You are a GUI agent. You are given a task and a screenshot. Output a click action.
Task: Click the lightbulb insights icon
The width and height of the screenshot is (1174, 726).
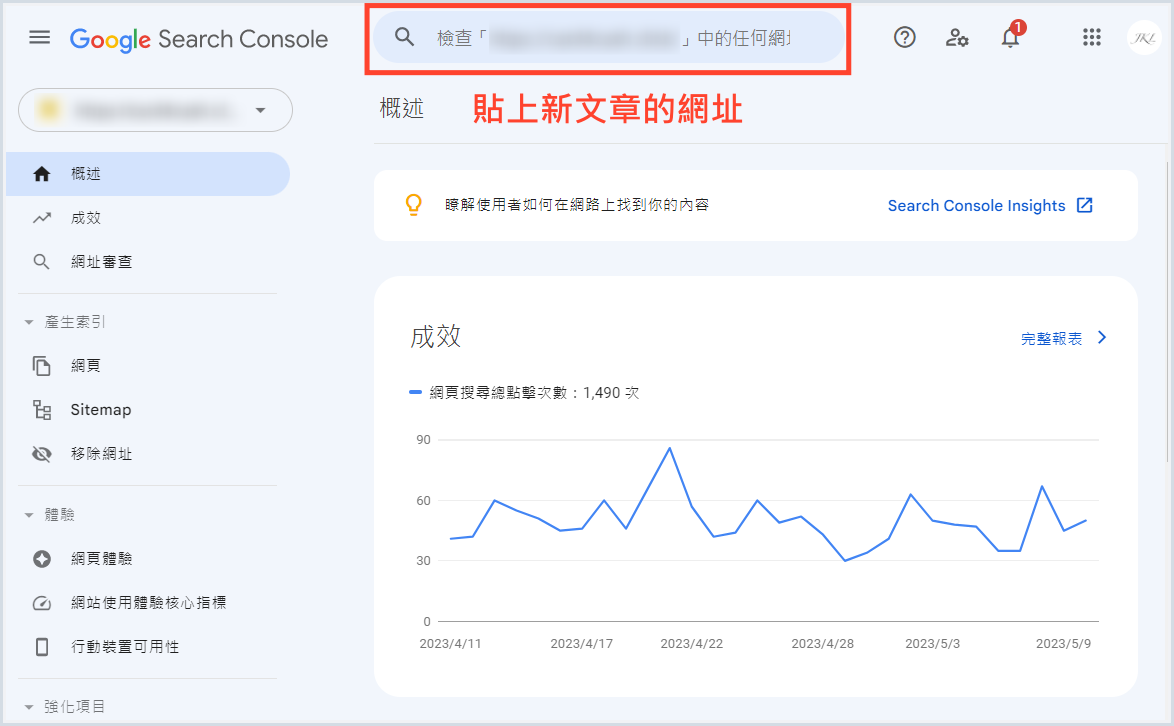[x=413, y=205]
